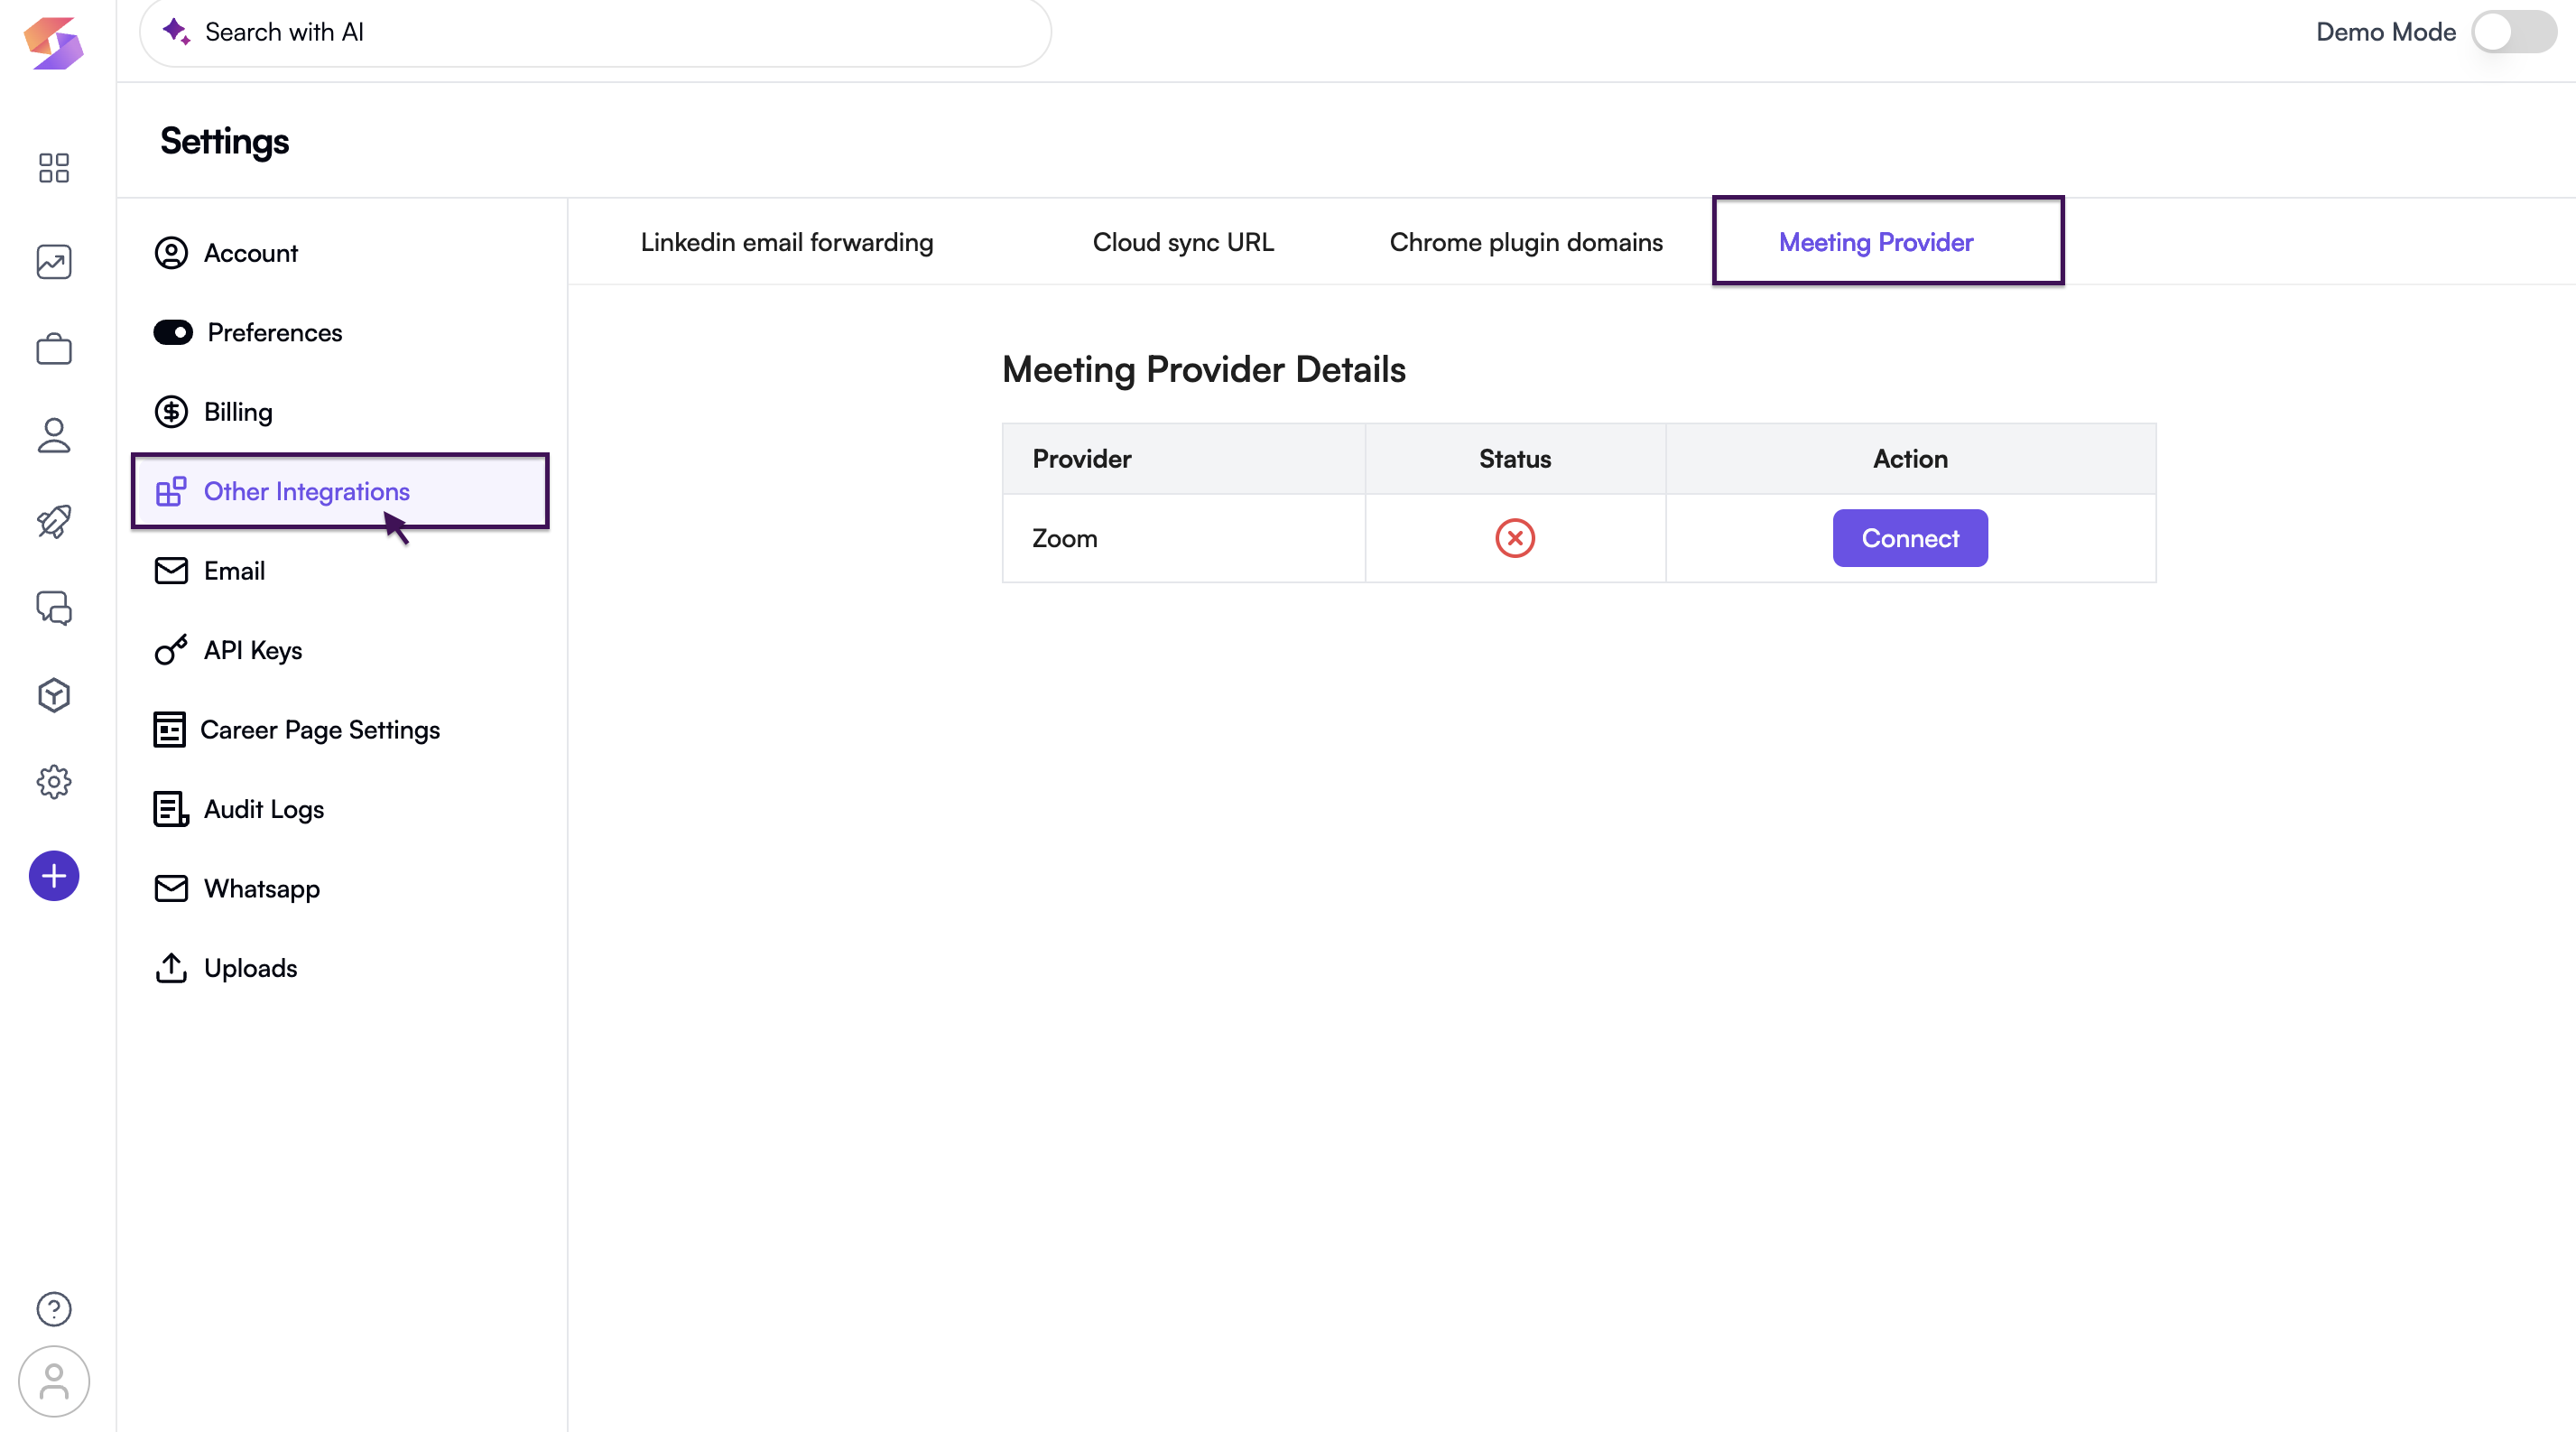Open the candidates person icon in sidebar
Screen dimensions: 2576x1432
click(x=54, y=435)
